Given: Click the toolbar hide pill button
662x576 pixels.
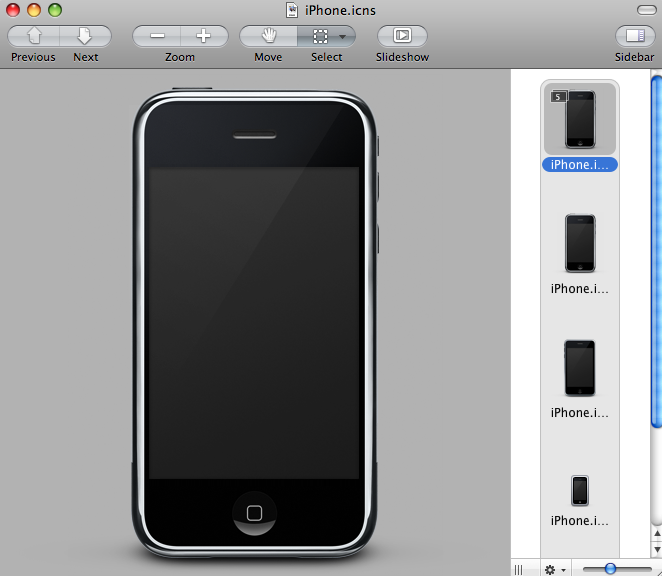Looking at the screenshot, I should tap(646, 10).
